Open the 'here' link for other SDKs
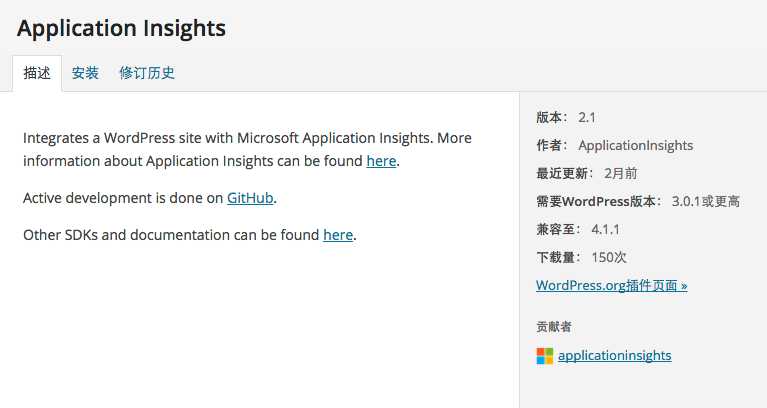 click(338, 235)
